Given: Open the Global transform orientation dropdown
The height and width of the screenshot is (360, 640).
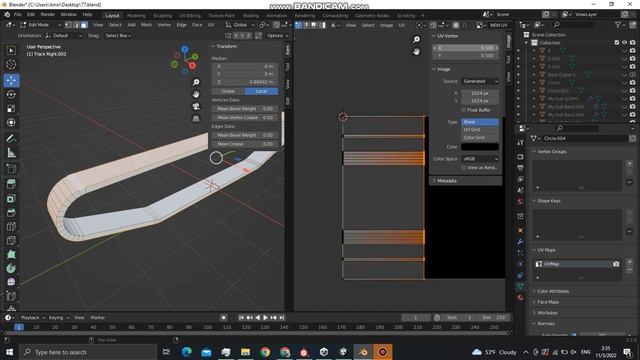Looking at the screenshot, I should 239,25.
